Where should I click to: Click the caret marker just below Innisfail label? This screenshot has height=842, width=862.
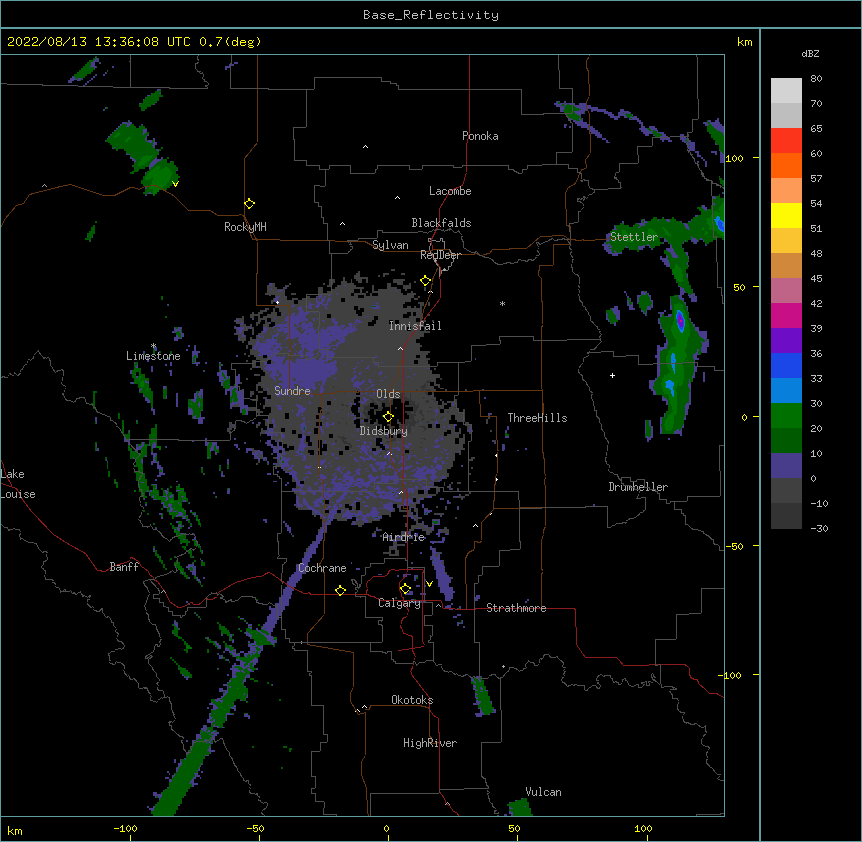(x=400, y=348)
